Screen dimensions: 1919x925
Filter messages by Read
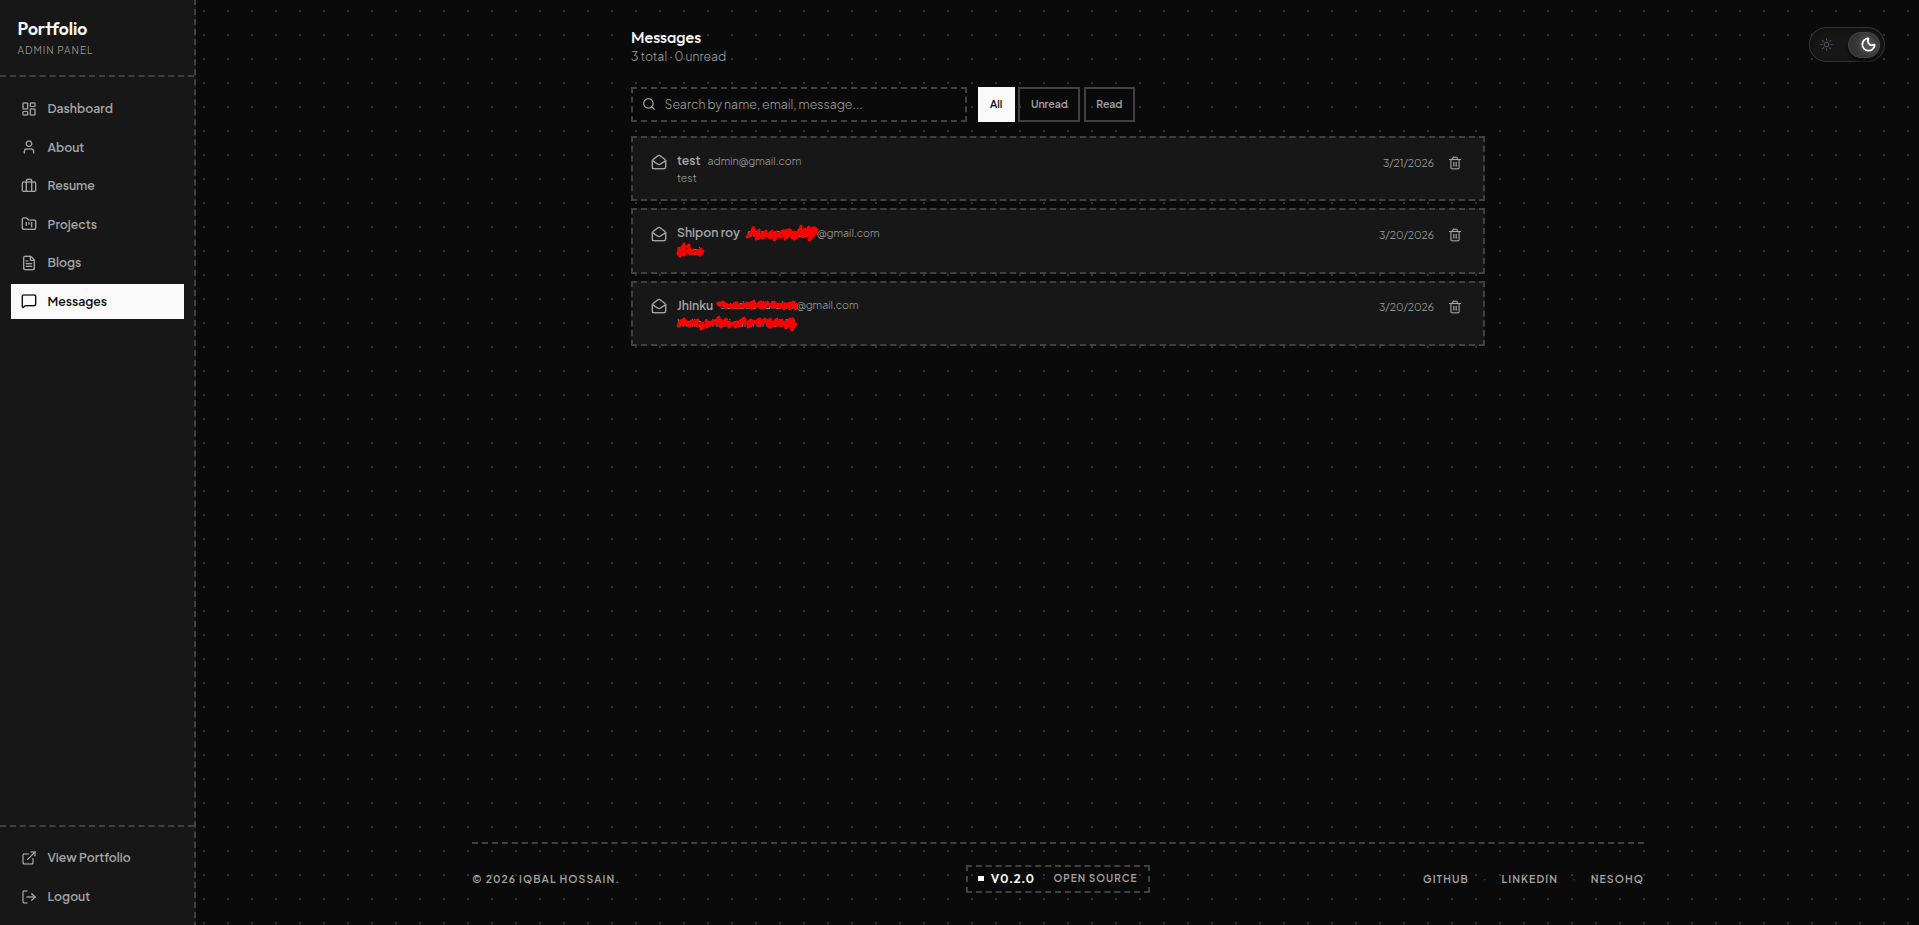coord(1108,104)
